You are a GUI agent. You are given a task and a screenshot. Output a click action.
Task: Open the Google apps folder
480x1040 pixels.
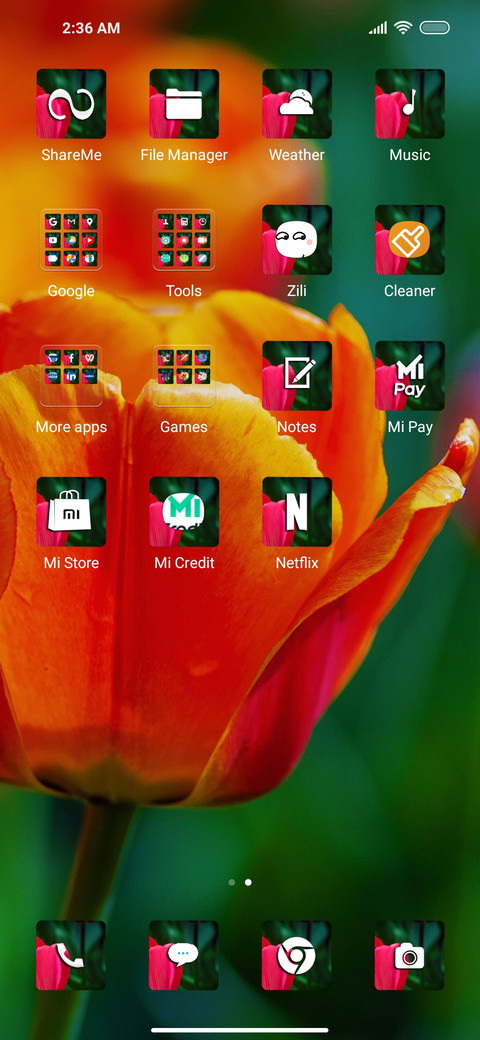point(71,240)
